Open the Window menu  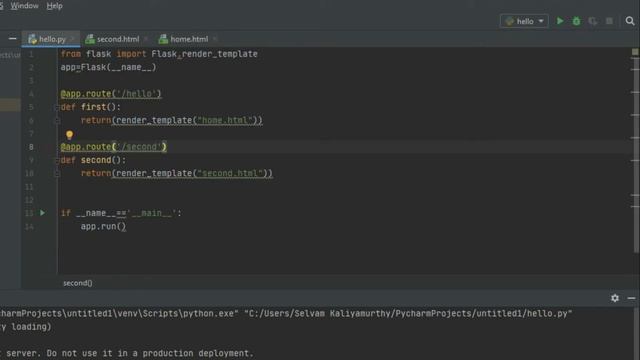pyautogui.click(x=24, y=6)
